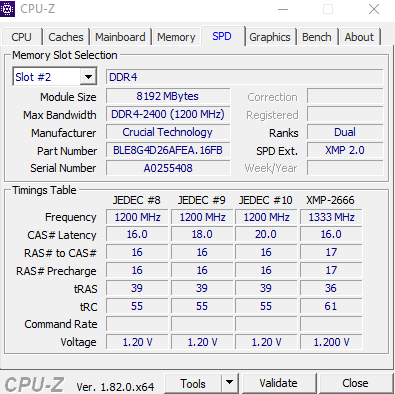
Task: Go to the Mainboard tab
Action: tap(120, 37)
